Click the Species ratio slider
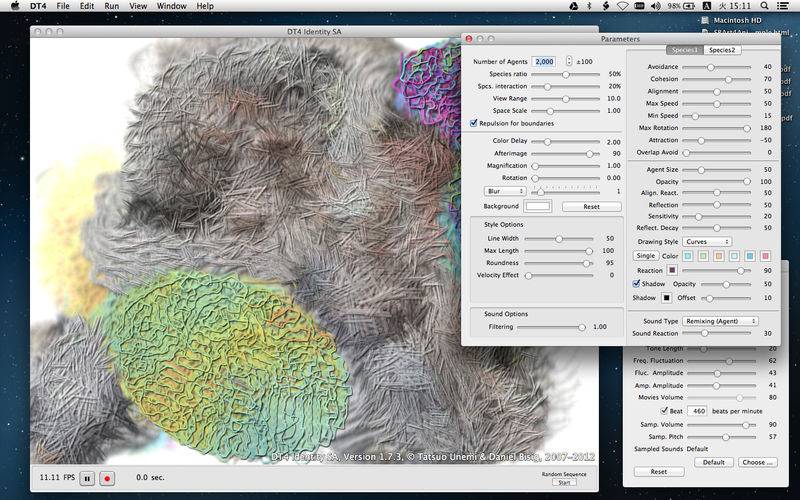 [x=565, y=74]
